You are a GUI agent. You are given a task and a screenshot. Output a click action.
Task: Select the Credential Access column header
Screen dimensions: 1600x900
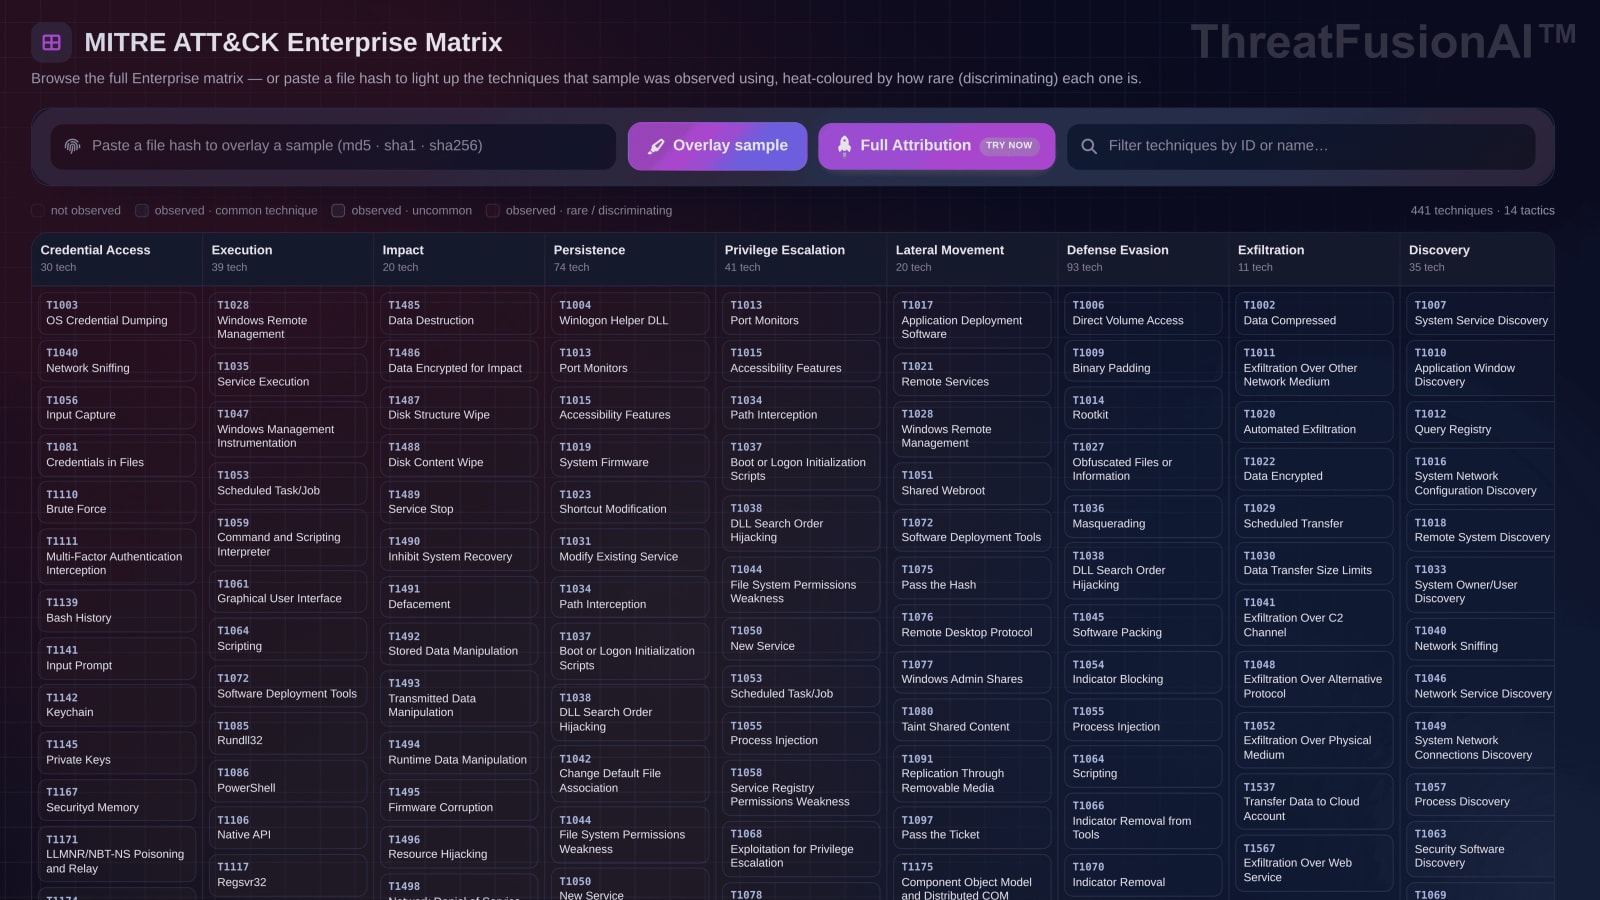(116, 259)
